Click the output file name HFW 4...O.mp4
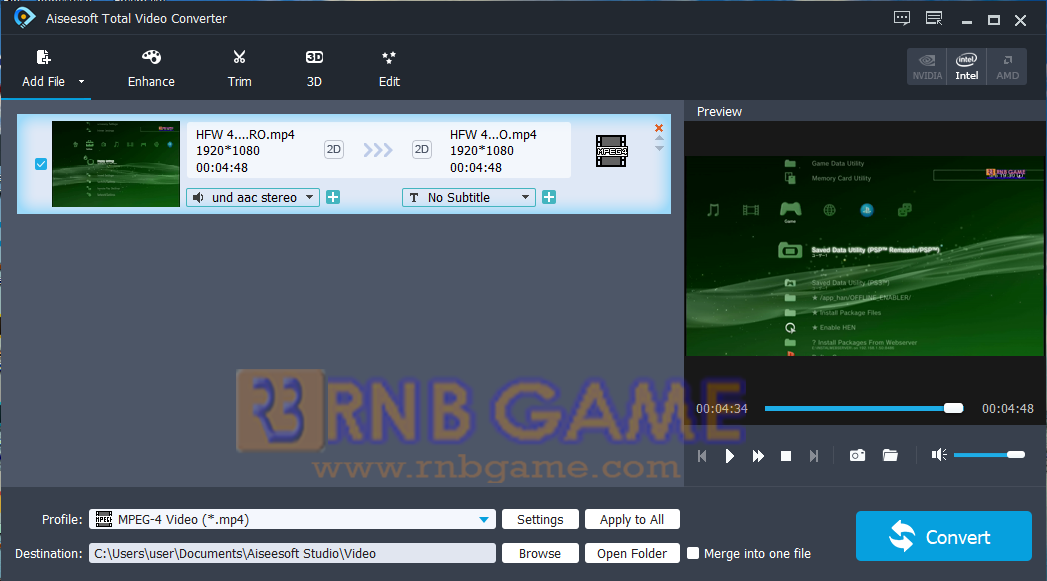This screenshot has width=1047, height=581. (493, 134)
